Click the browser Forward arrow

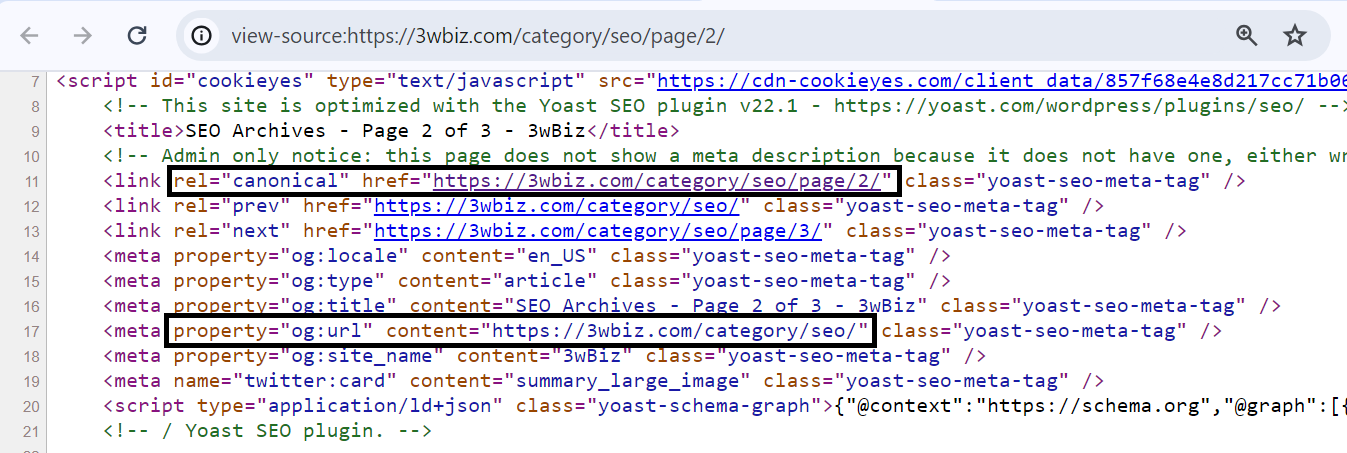click(83, 36)
